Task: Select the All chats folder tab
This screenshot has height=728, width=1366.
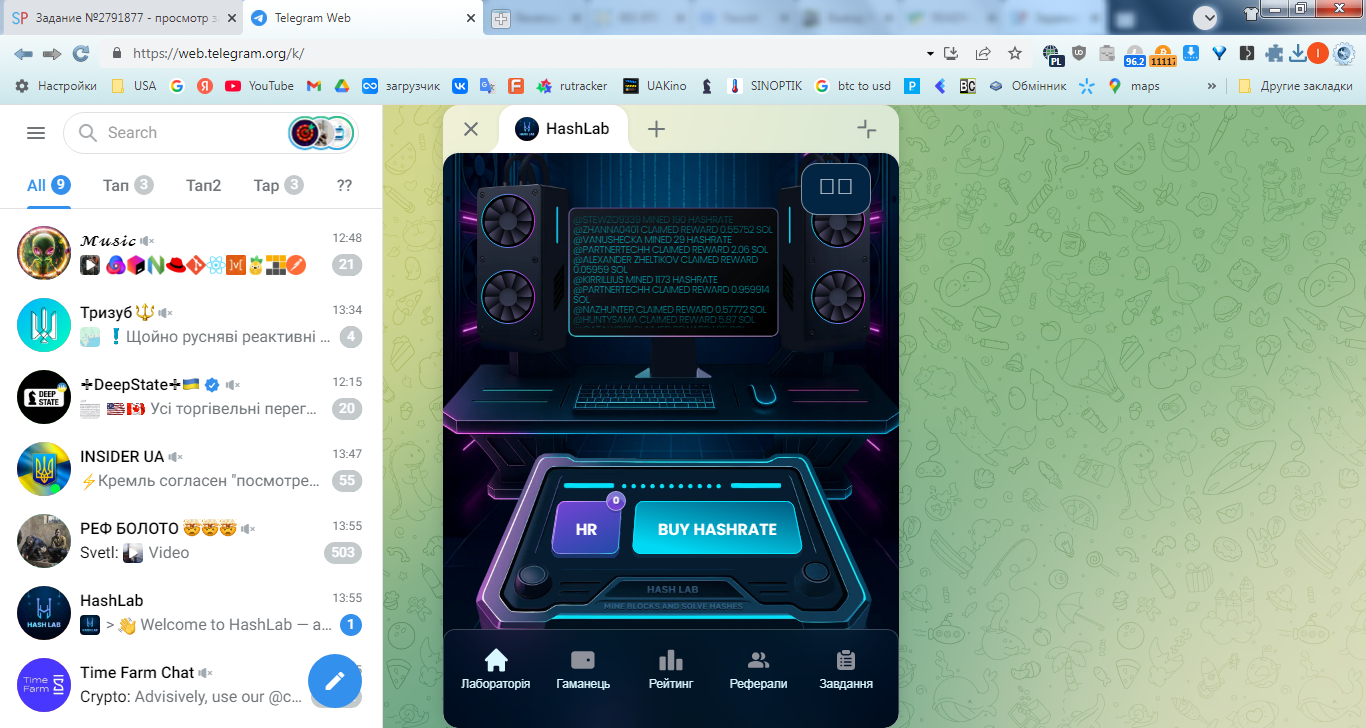Action: [x=48, y=185]
